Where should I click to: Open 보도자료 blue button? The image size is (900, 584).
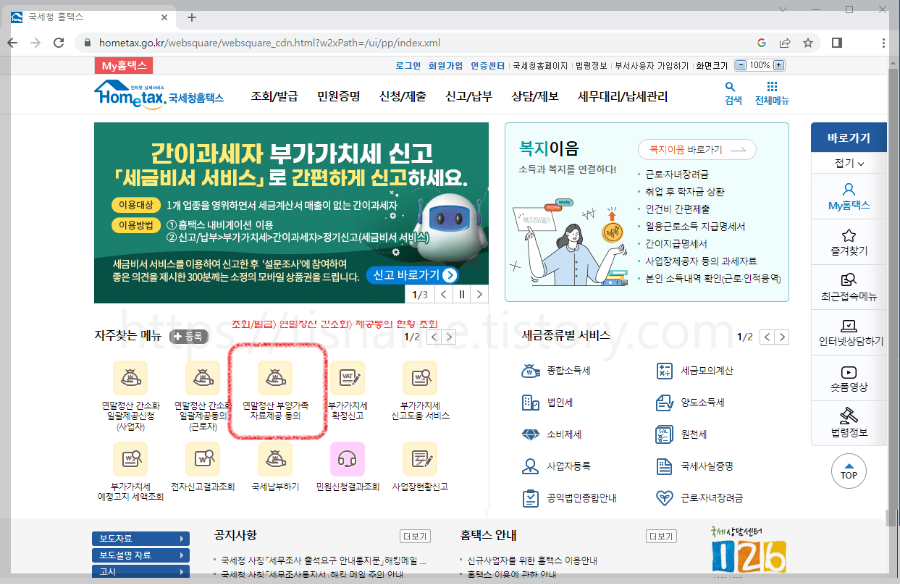point(141,538)
